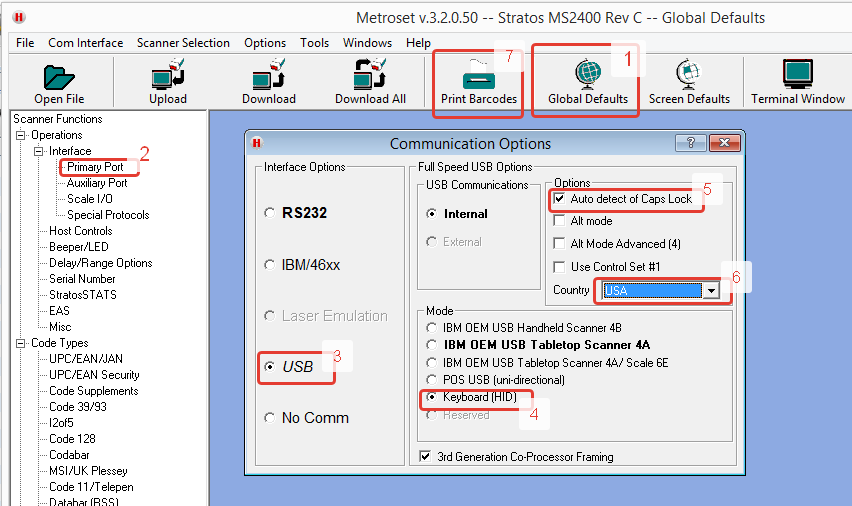Open the Scanner Selection menu
Screen dimensions: 852x506
point(183,43)
